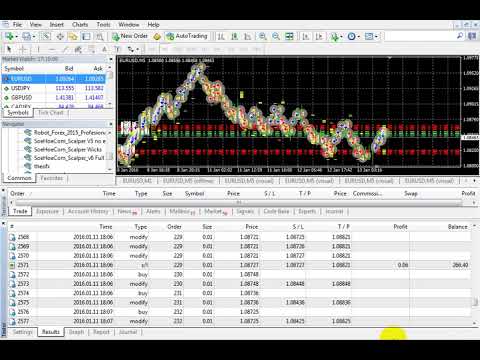The height and width of the screenshot is (360, 480).
Task: Click the Zoom In magnifier icon
Action: coord(263,36)
